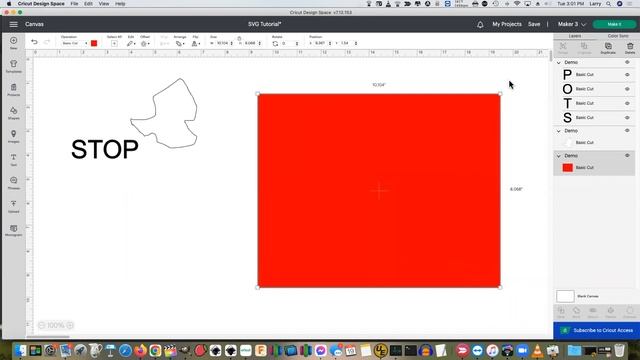The width and height of the screenshot is (640, 360).
Task: Open the View menu
Action: click(104, 4)
